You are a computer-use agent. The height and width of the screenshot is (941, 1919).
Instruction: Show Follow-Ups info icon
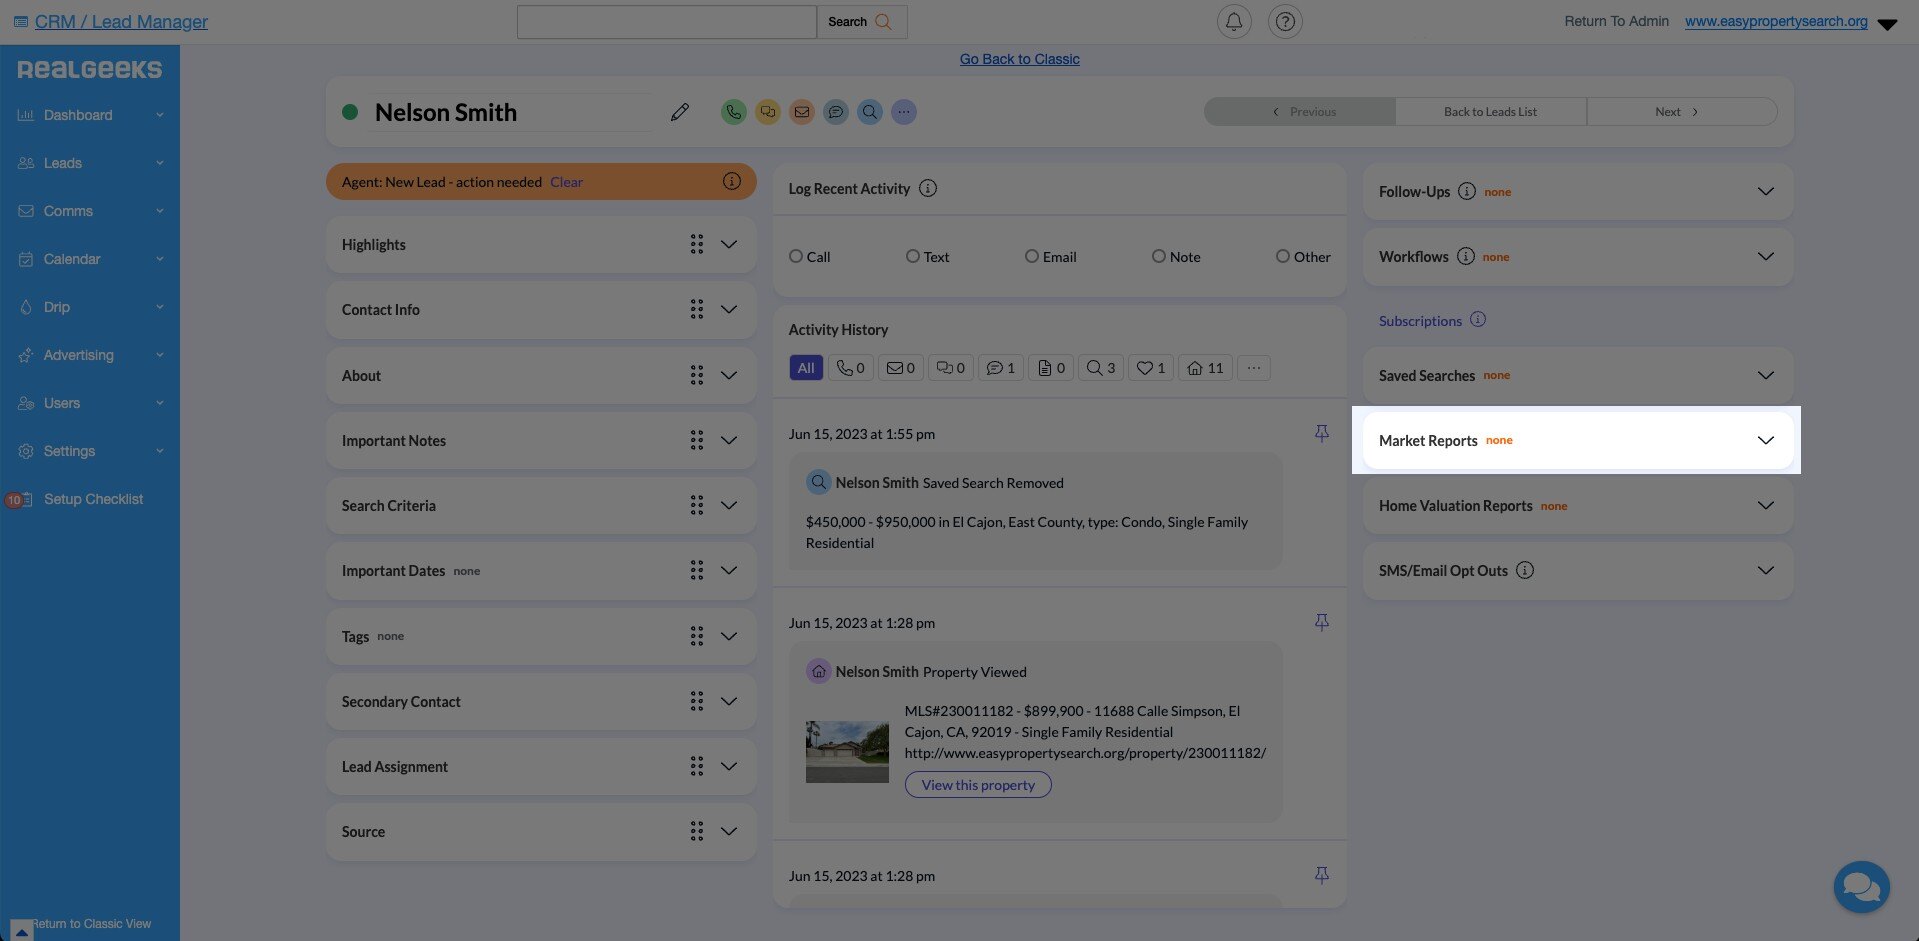click(x=1466, y=191)
